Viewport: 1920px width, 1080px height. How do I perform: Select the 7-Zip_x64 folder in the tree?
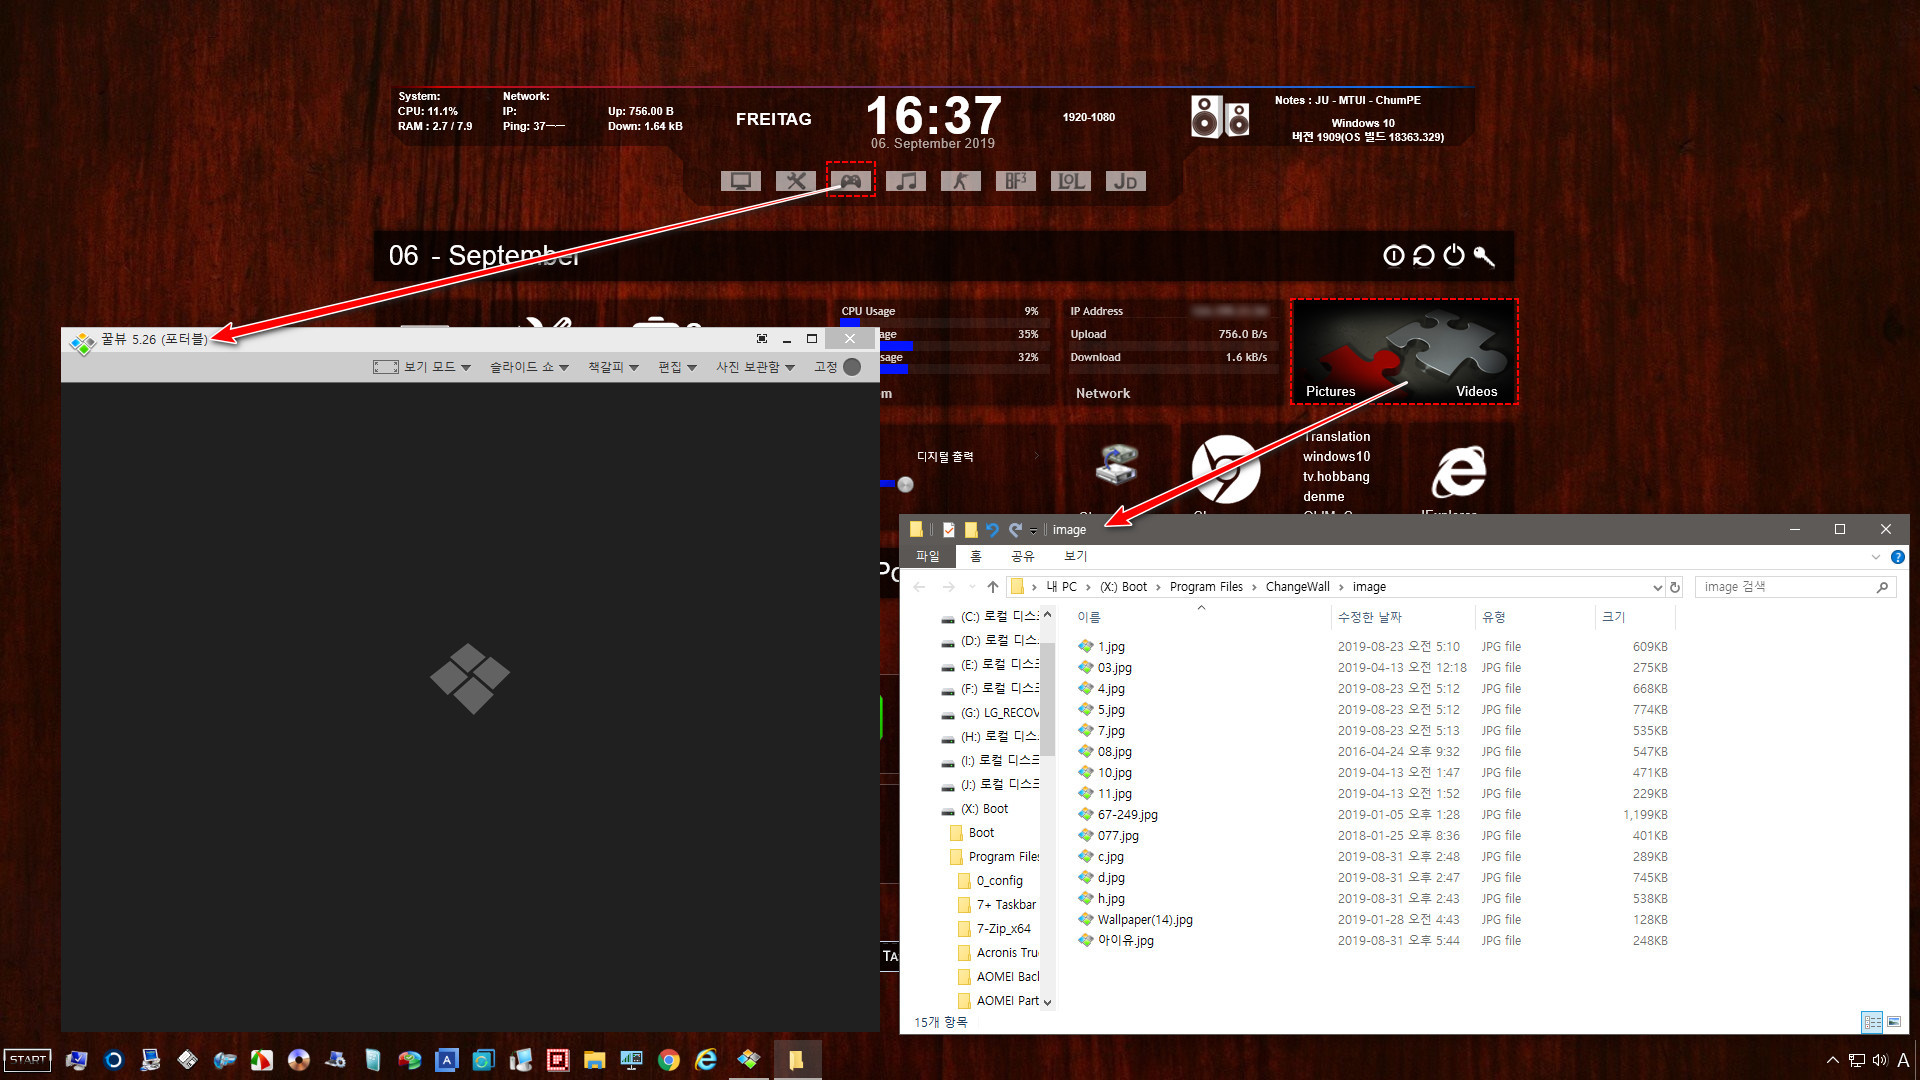click(x=1003, y=929)
